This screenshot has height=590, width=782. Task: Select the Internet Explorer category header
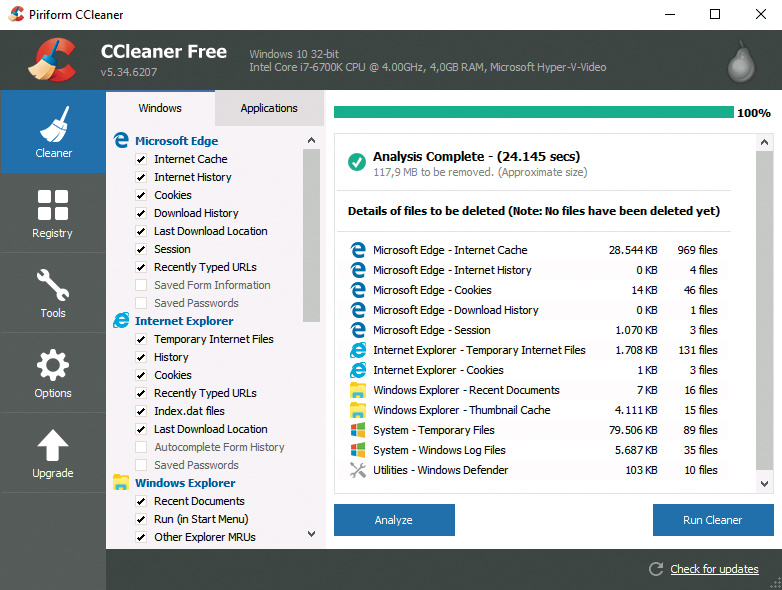184,321
